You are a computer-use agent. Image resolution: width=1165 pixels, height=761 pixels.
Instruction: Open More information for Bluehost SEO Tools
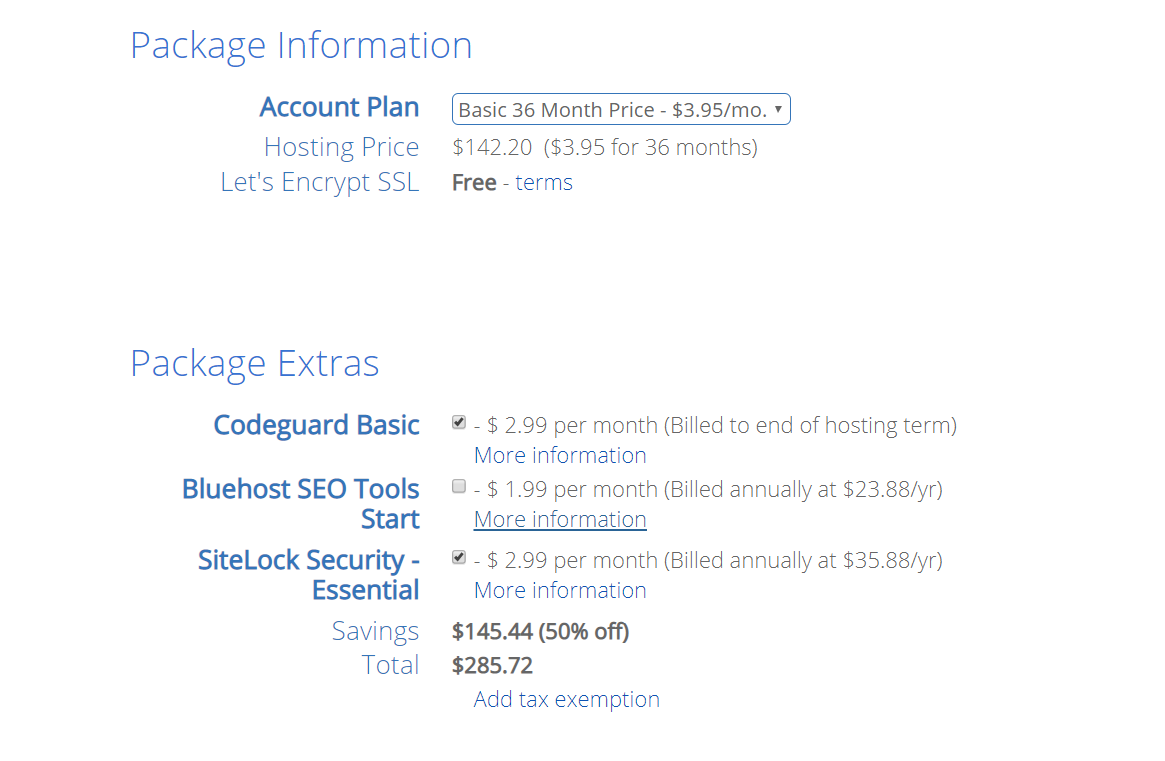click(x=560, y=519)
